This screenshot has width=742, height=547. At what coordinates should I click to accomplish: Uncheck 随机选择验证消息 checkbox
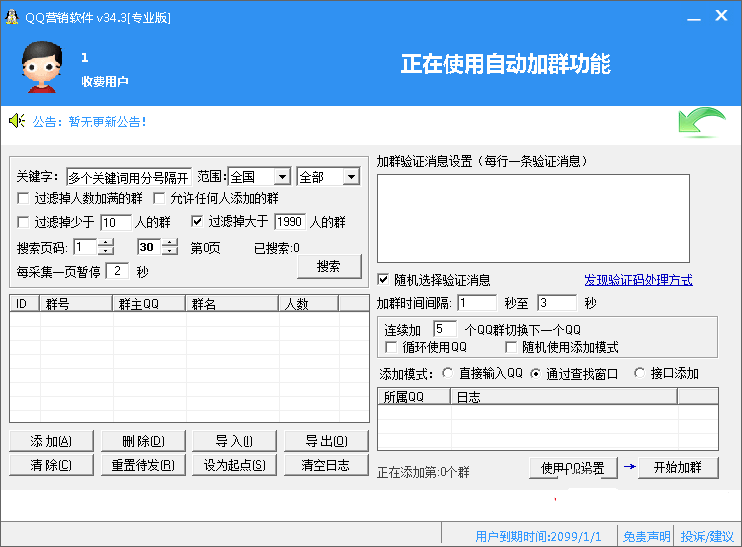[x=383, y=280]
